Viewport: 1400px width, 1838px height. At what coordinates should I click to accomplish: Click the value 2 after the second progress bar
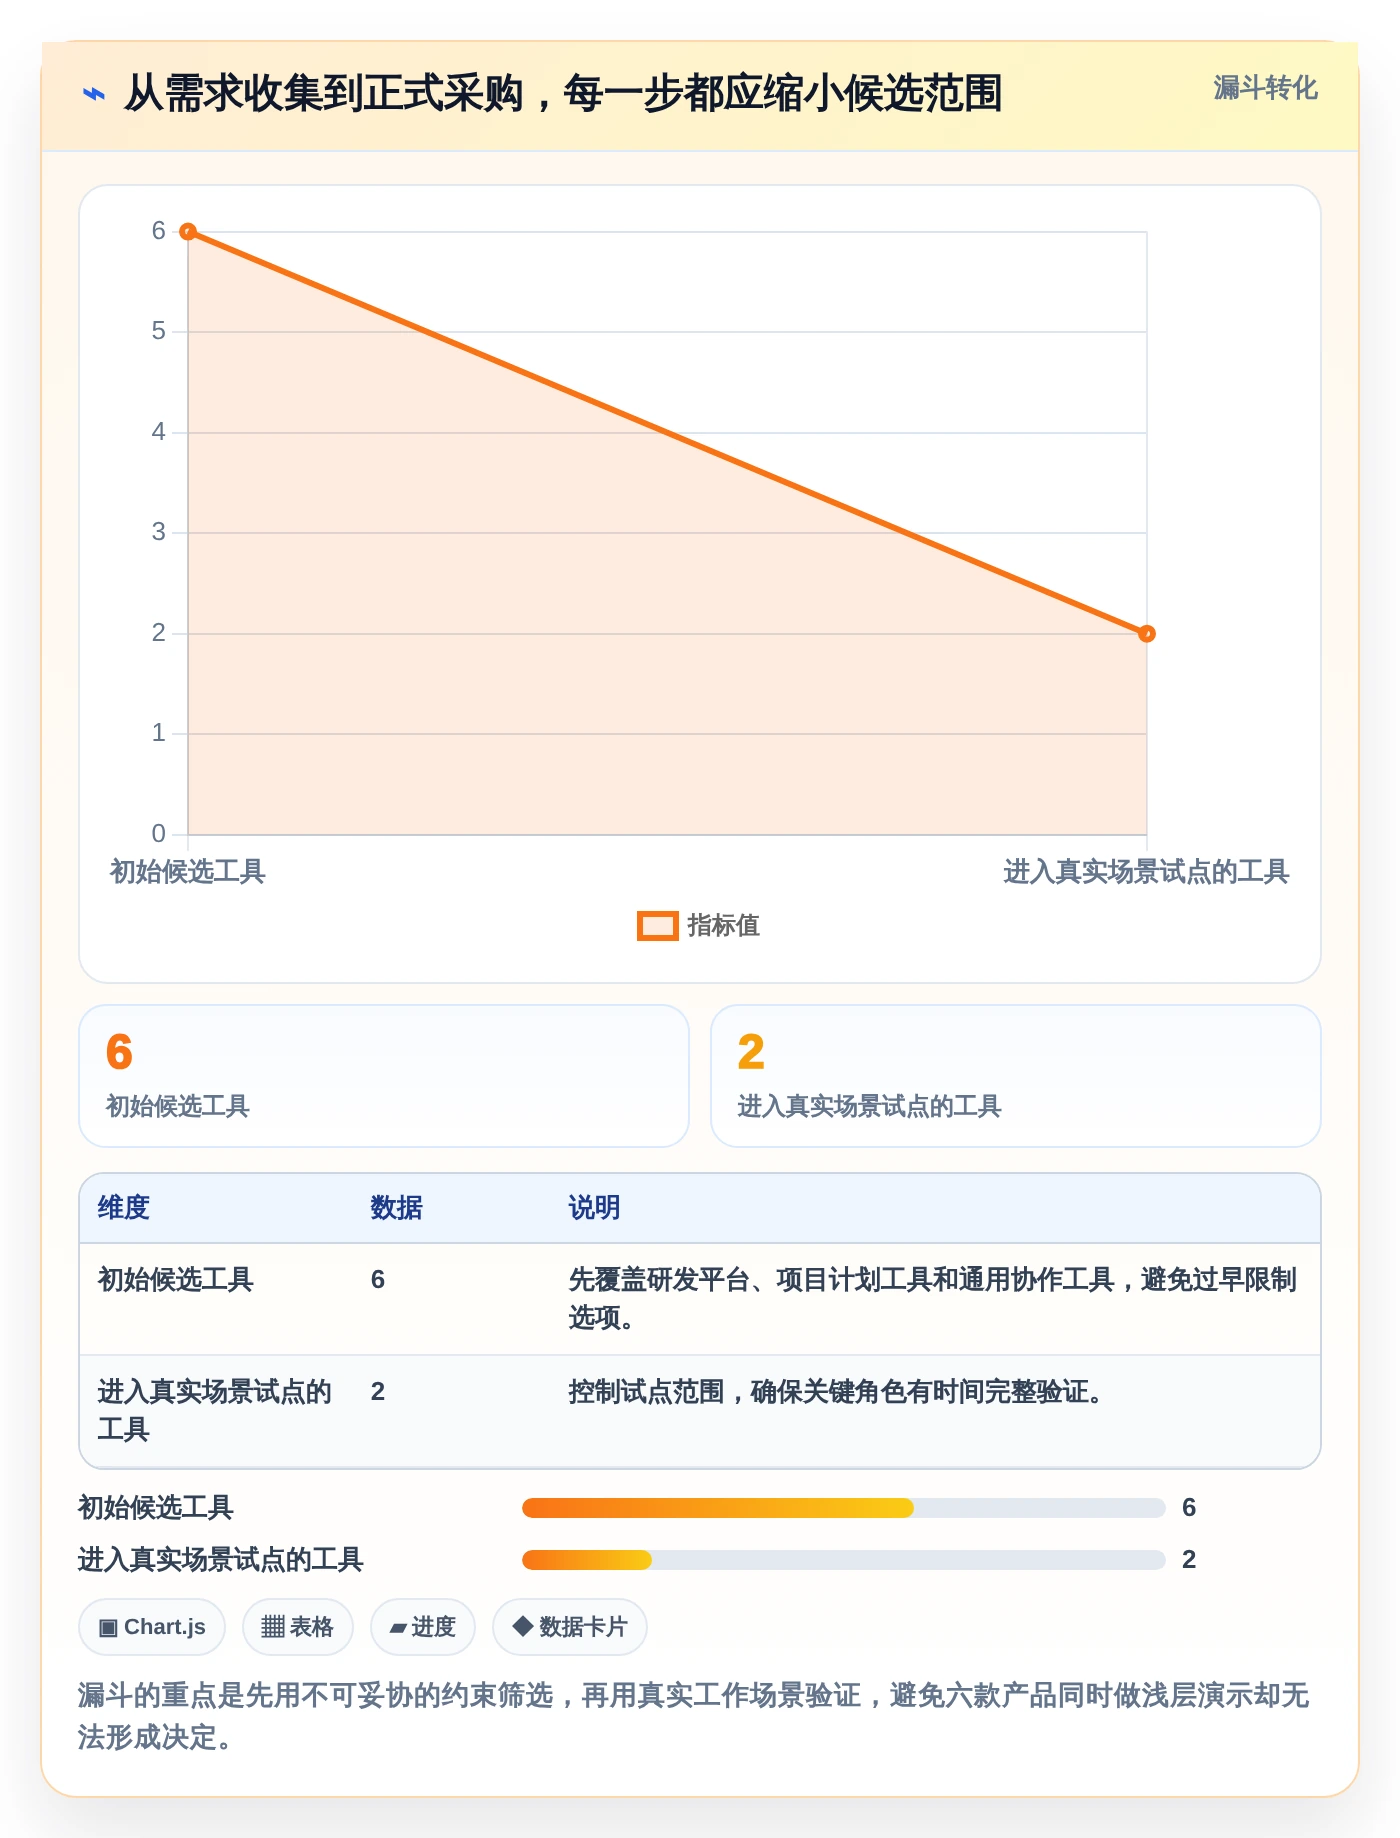(1189, 1560)
